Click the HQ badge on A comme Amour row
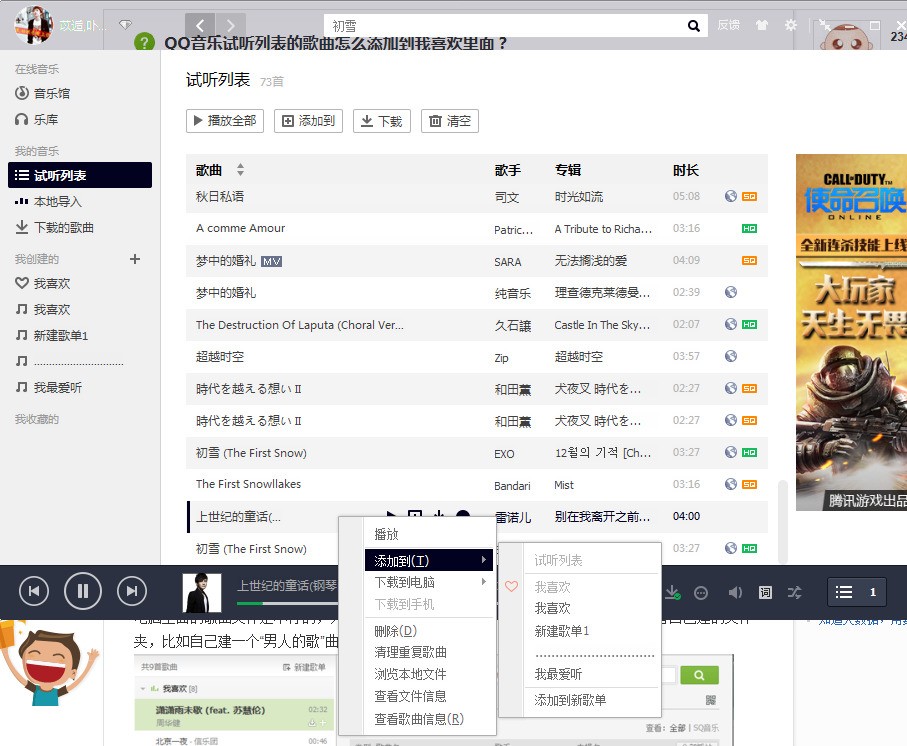The height and width of the screenshot is (746, 907). click(x=749, y=228)
